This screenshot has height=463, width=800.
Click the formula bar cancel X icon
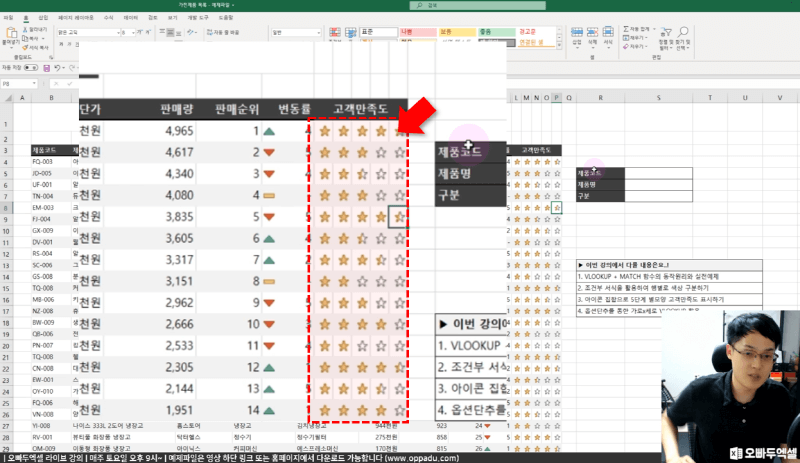point(56,83)
